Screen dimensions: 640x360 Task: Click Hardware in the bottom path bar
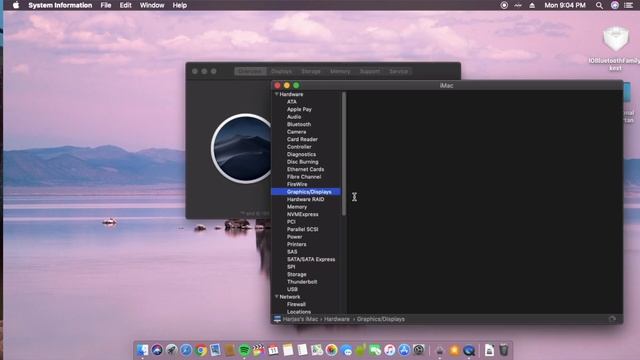click(337, 319)
